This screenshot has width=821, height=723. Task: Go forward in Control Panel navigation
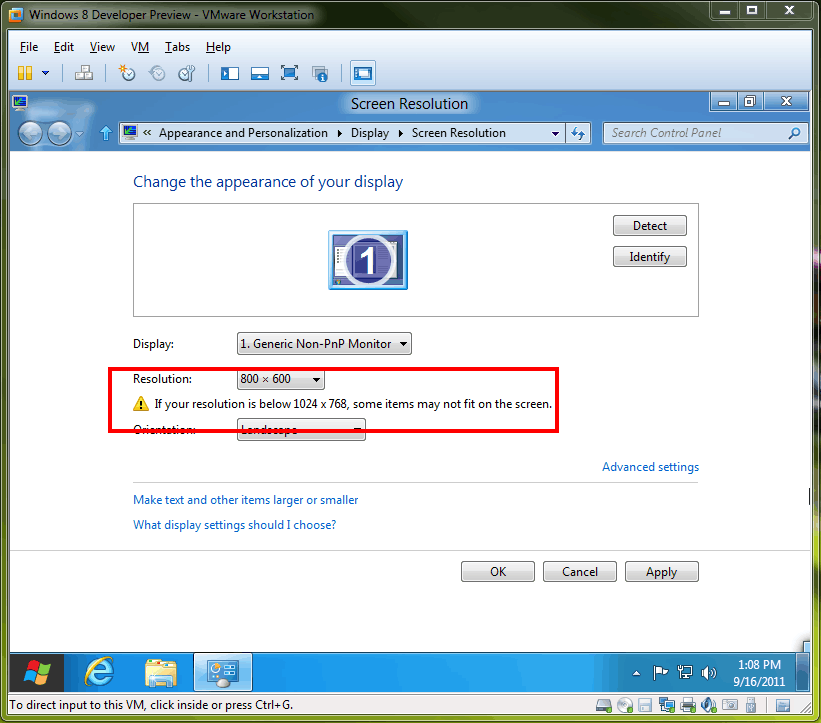pos(59,133)
